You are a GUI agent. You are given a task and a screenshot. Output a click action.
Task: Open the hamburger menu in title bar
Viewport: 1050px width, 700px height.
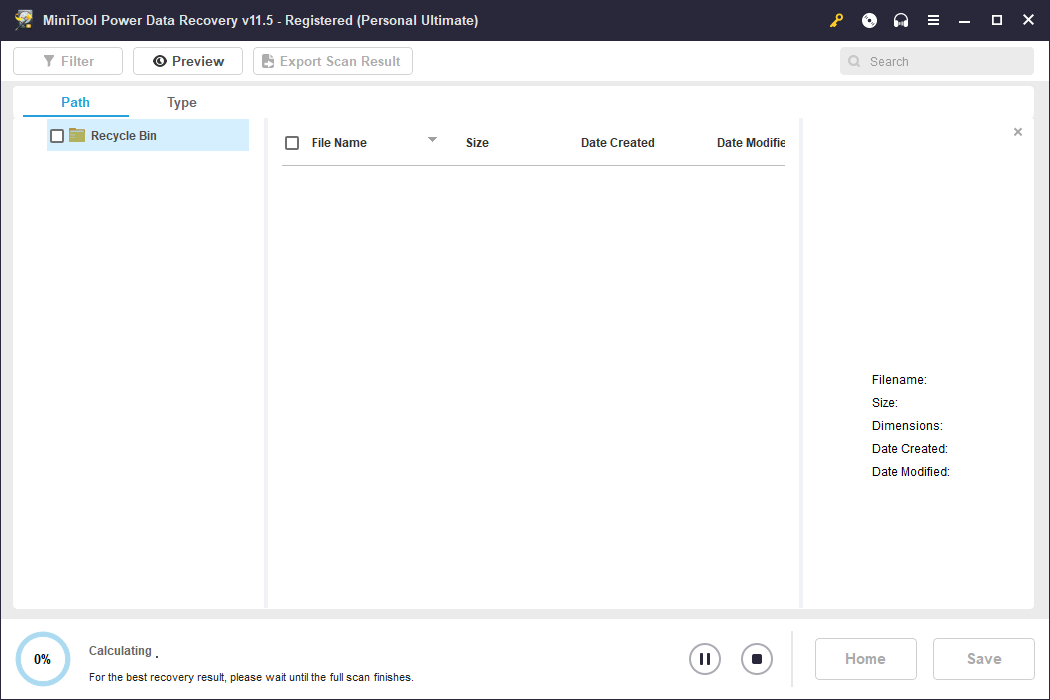point(933,21)
